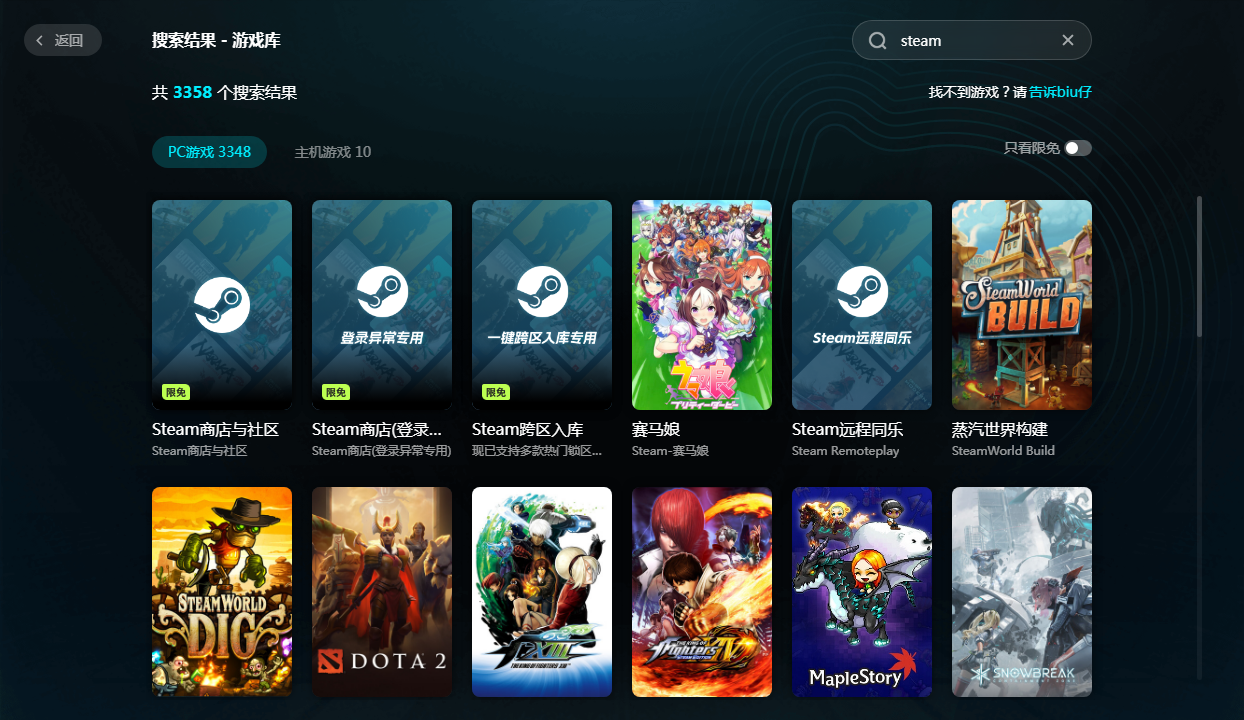Open the 一键跨区入库专用 cover card

point(542,305)
